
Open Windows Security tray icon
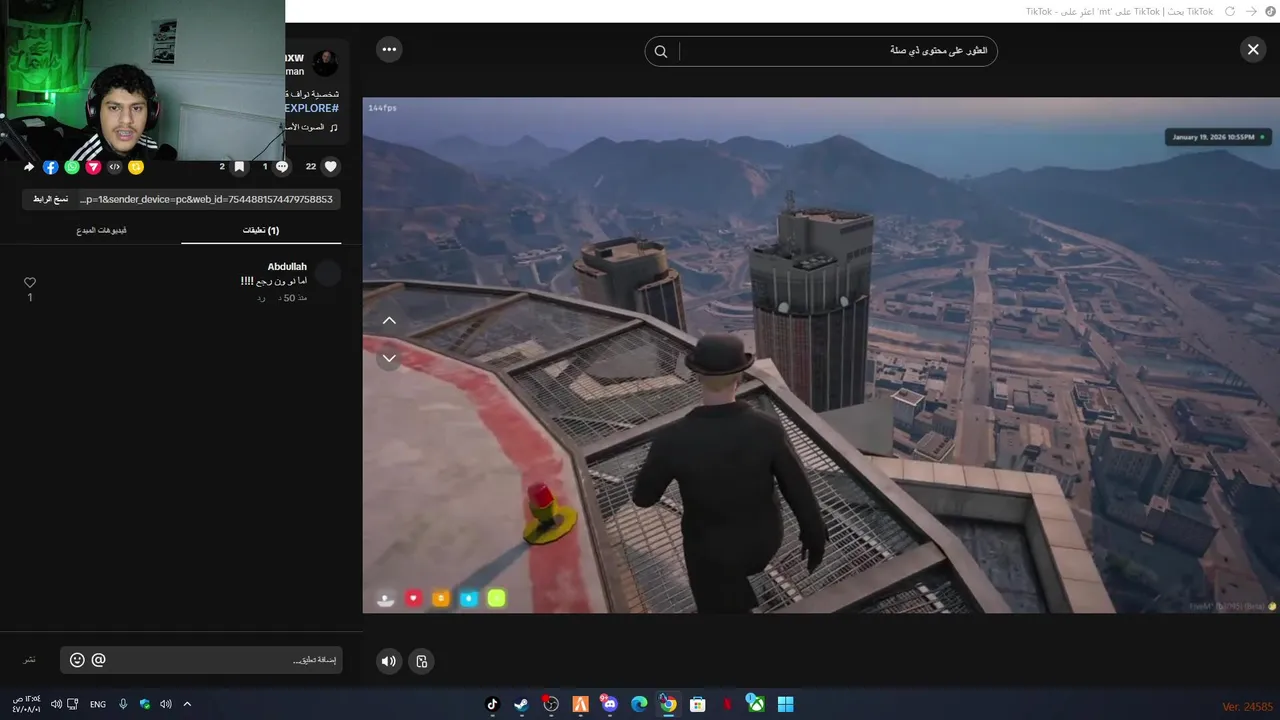[x=145, y=704]
